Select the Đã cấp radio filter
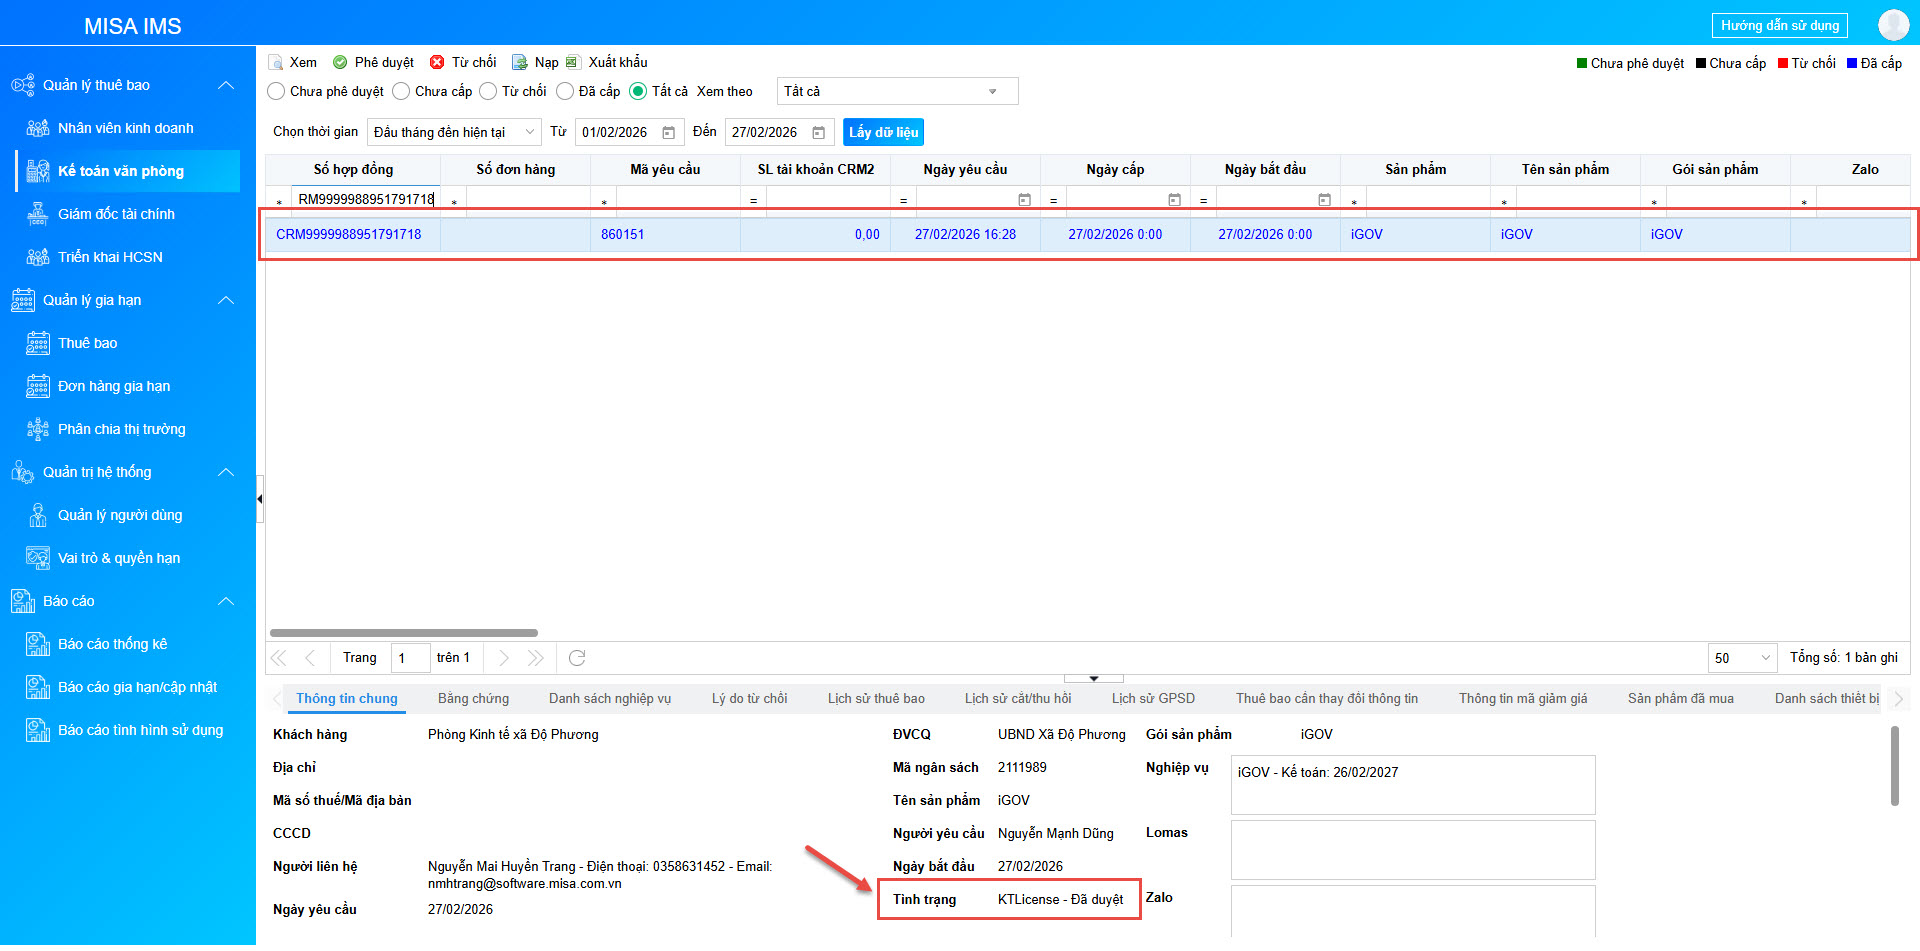 [565, 92]
